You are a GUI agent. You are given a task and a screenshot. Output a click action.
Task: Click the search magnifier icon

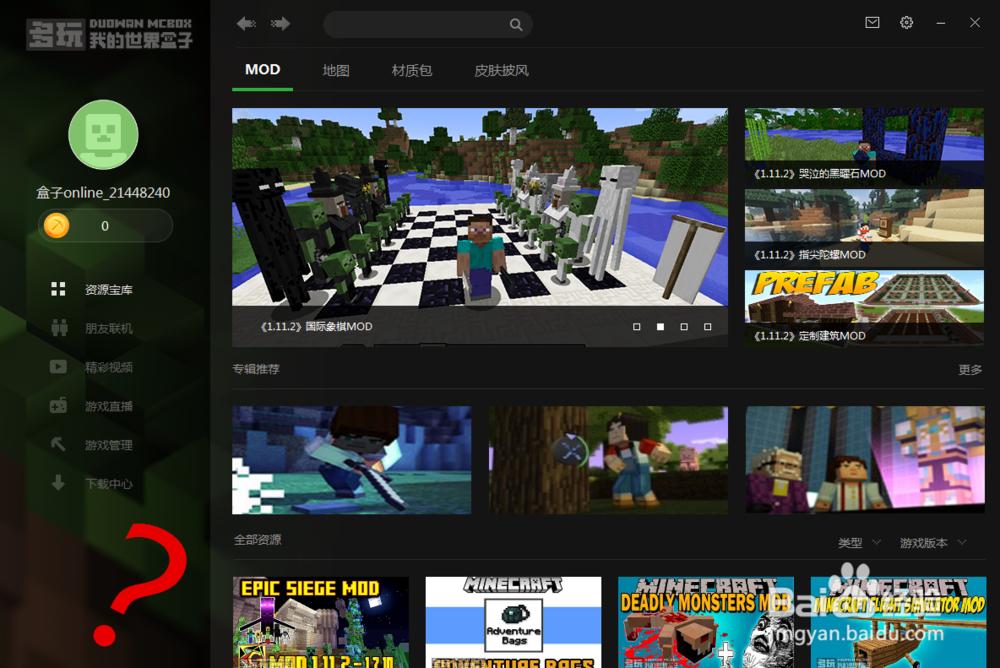pos(516,25)
